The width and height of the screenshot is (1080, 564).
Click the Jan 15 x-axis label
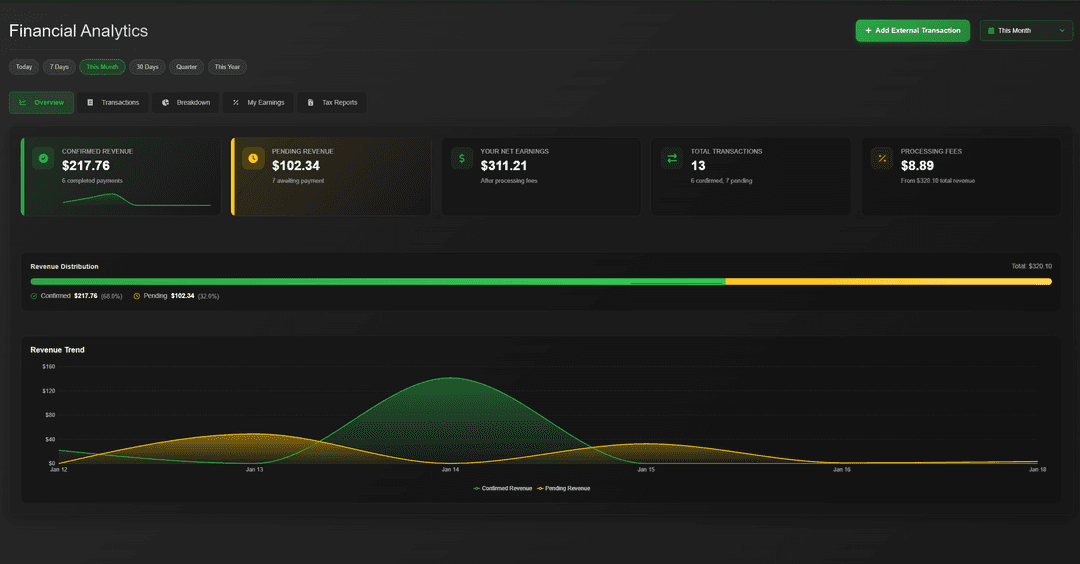click(646, 470)
